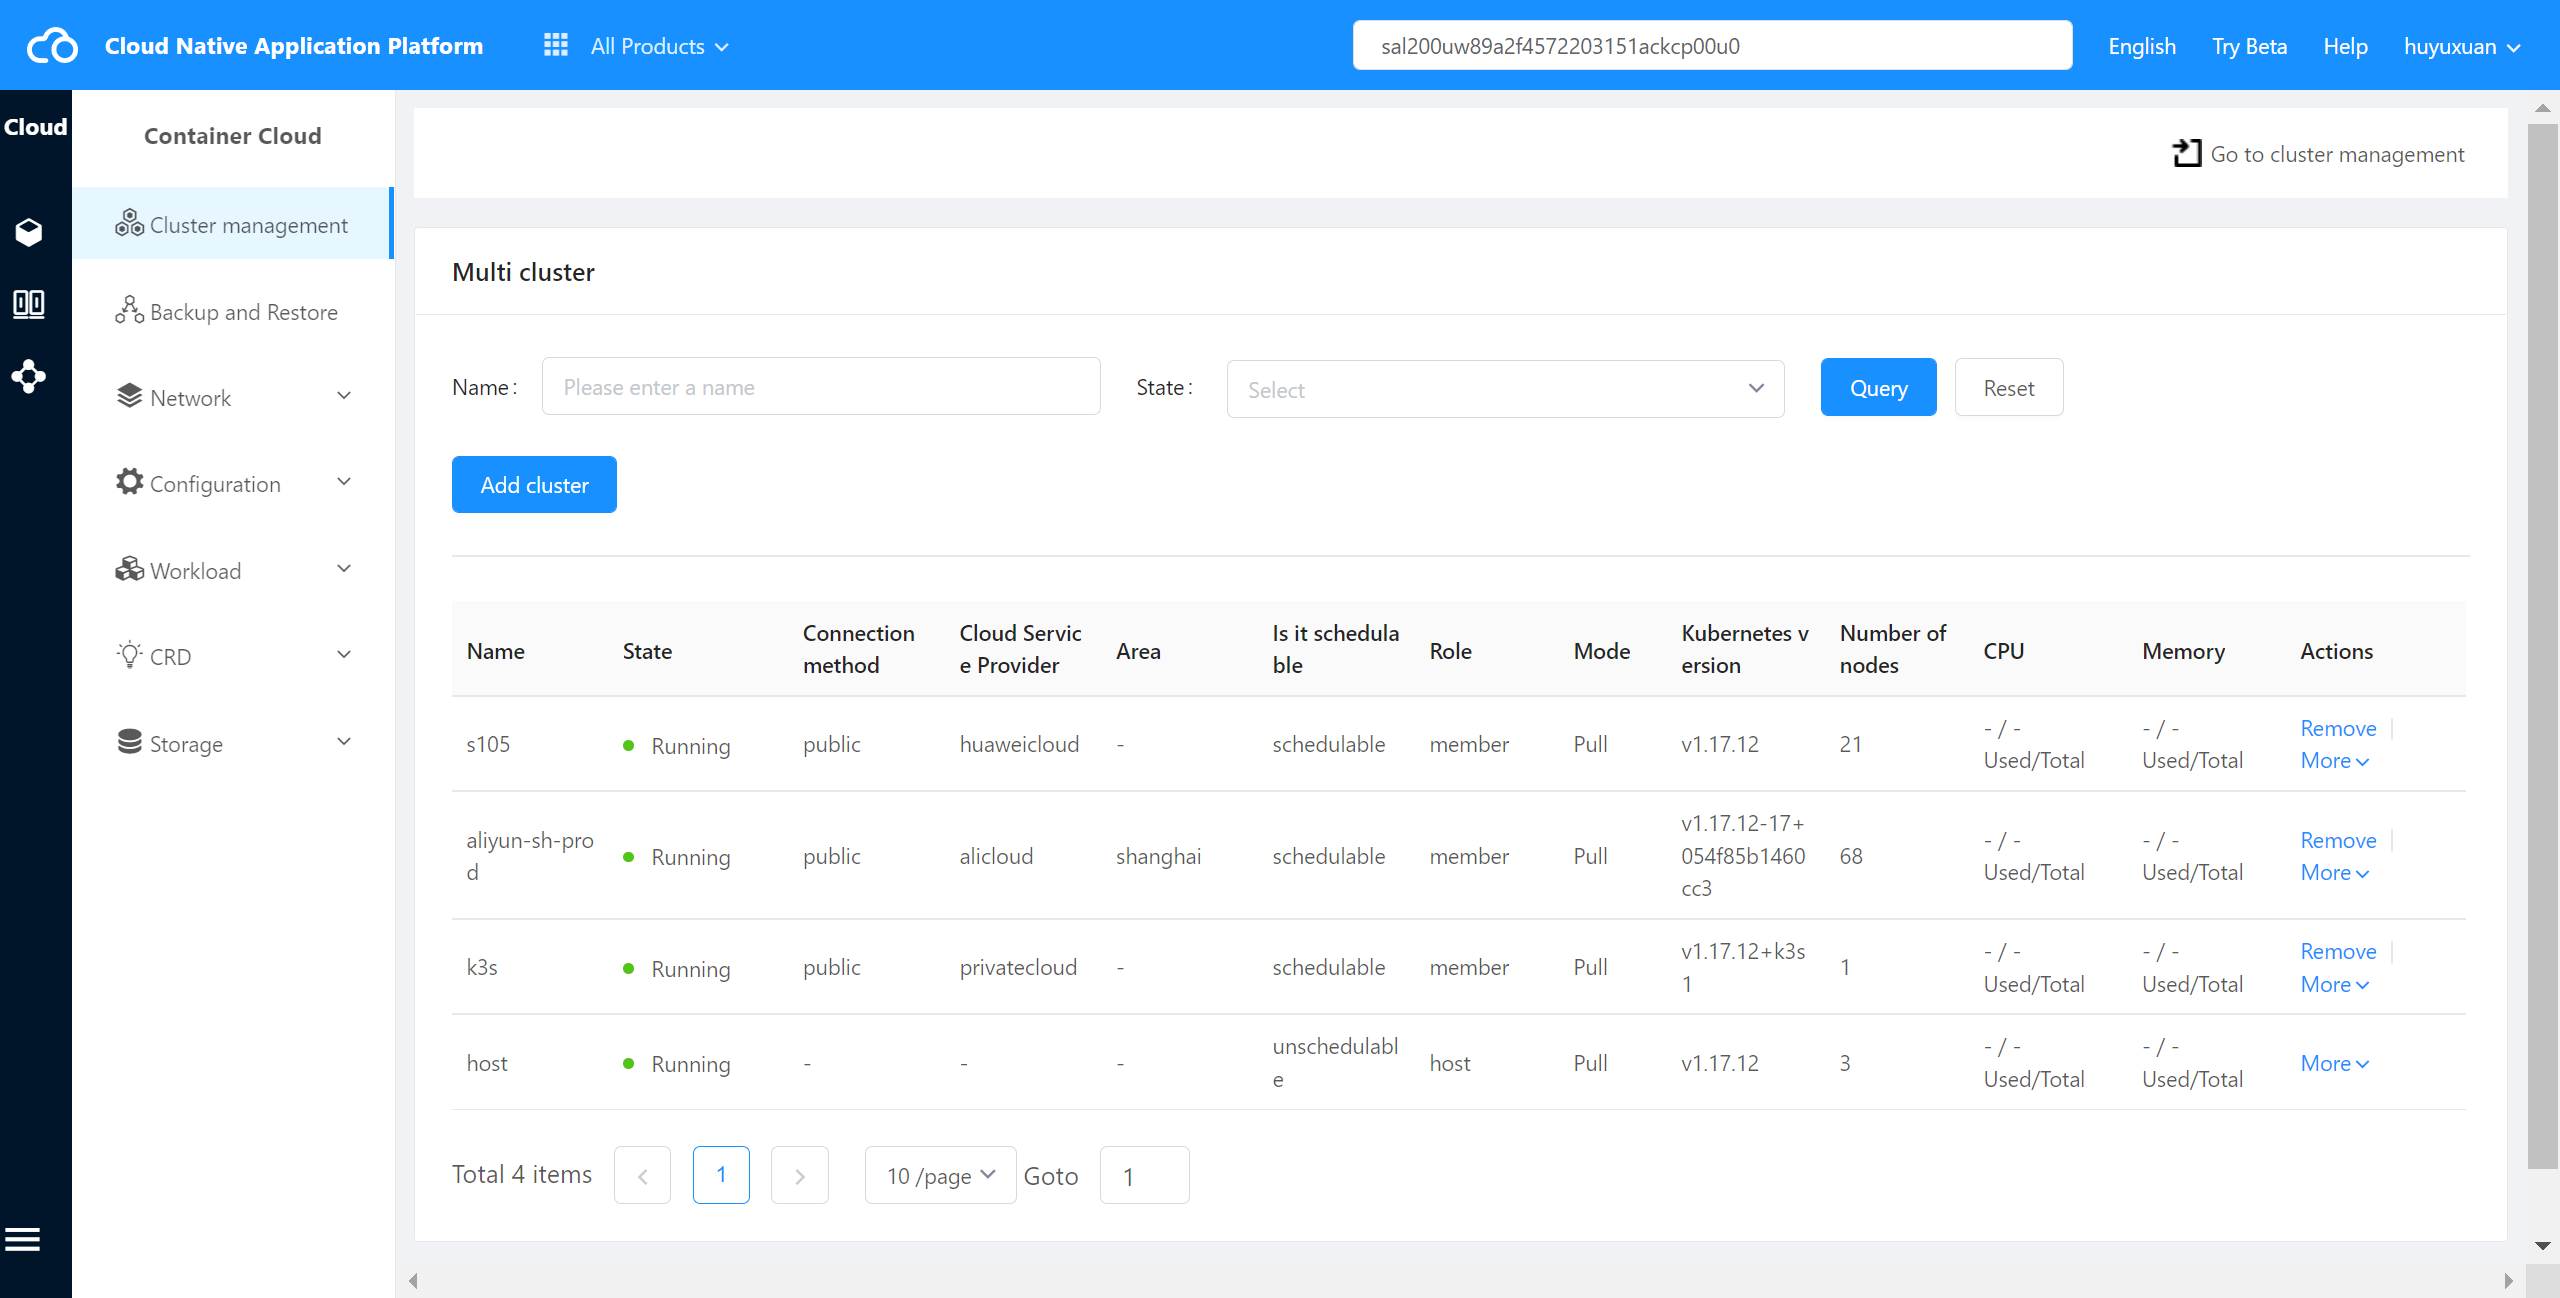Open the huyuxuan user dropdown
Screen dimensions: 2560x1298
pyautogui.click(x=2462, y=46)
